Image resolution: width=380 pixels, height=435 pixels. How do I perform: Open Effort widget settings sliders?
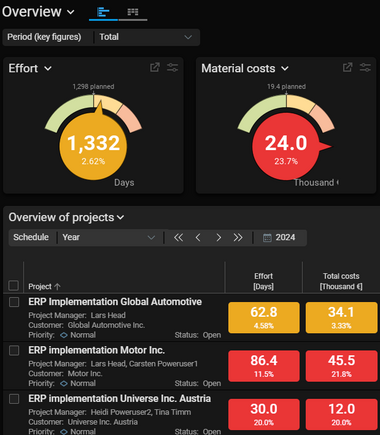tap(172, 67)
